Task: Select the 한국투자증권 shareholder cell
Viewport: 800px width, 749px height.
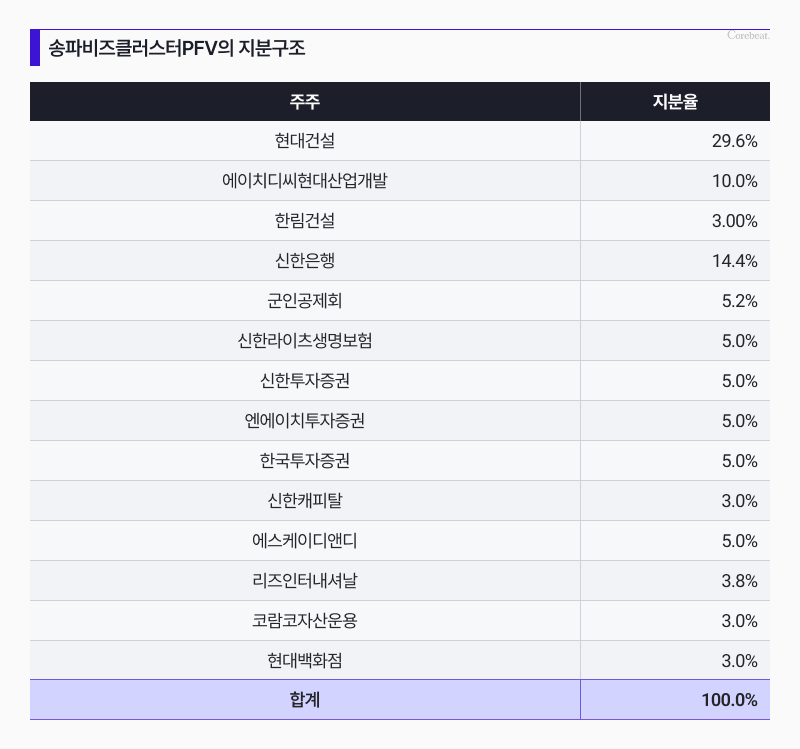Action: [x=305, y=461]
